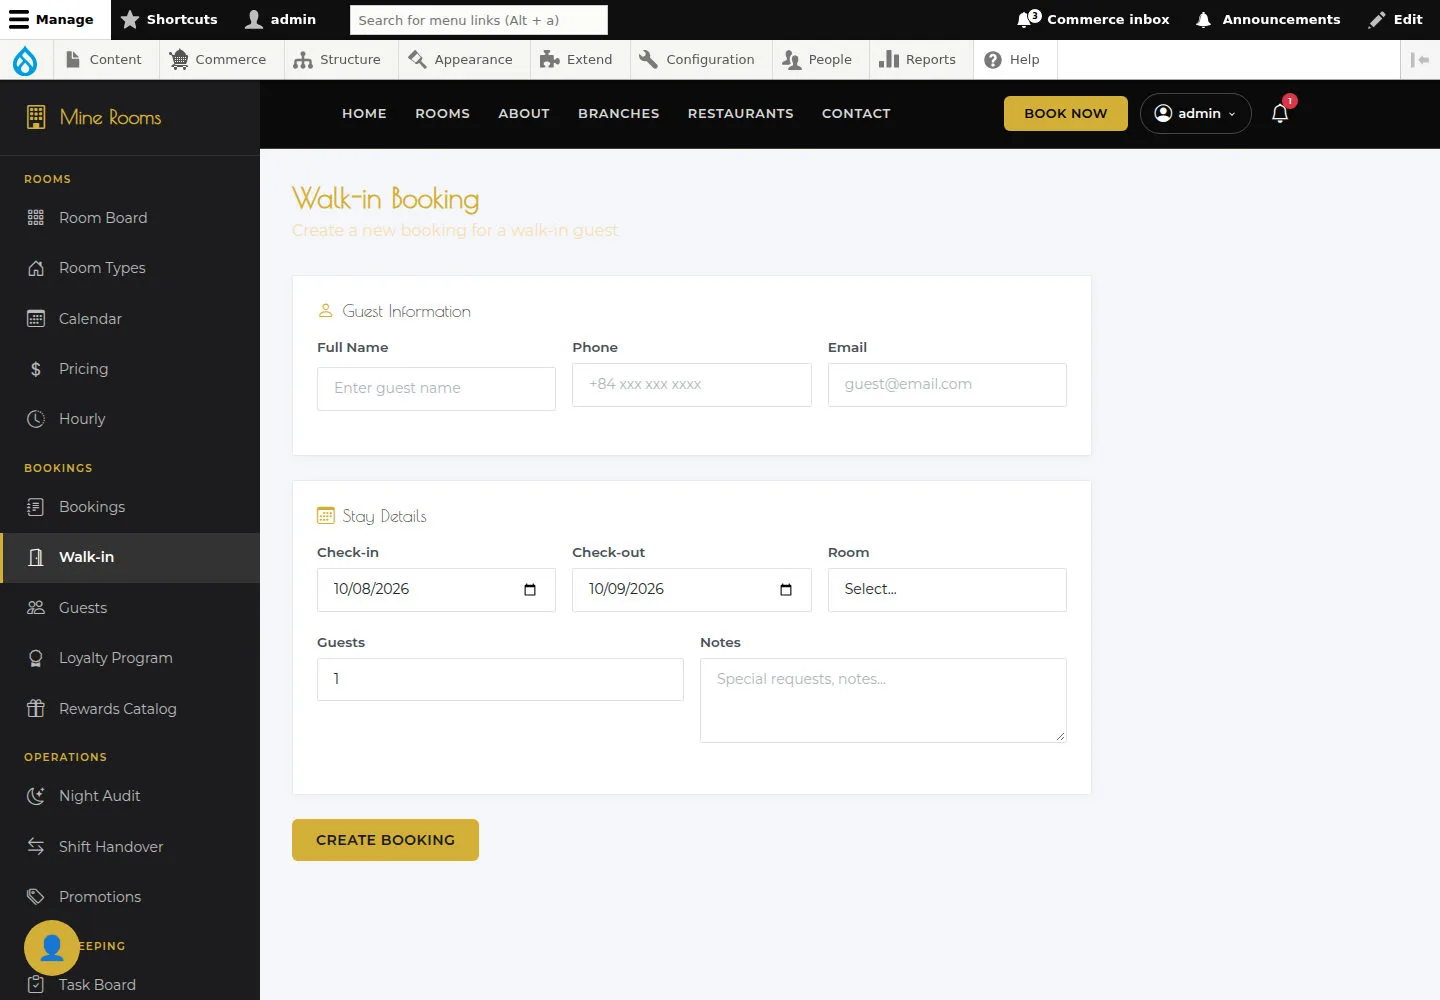Open the Announcements link
Viewport: 1440px width, 1000px height.
point(1268,20)
